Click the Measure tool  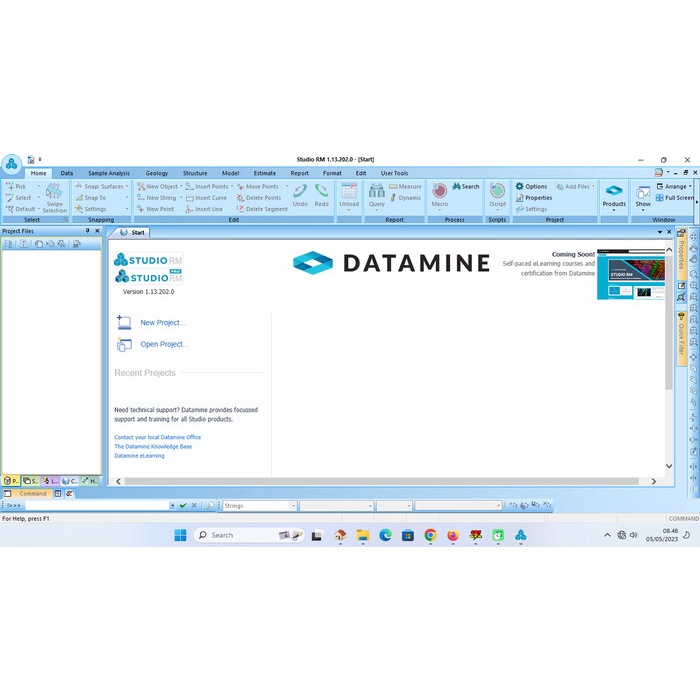405,186
